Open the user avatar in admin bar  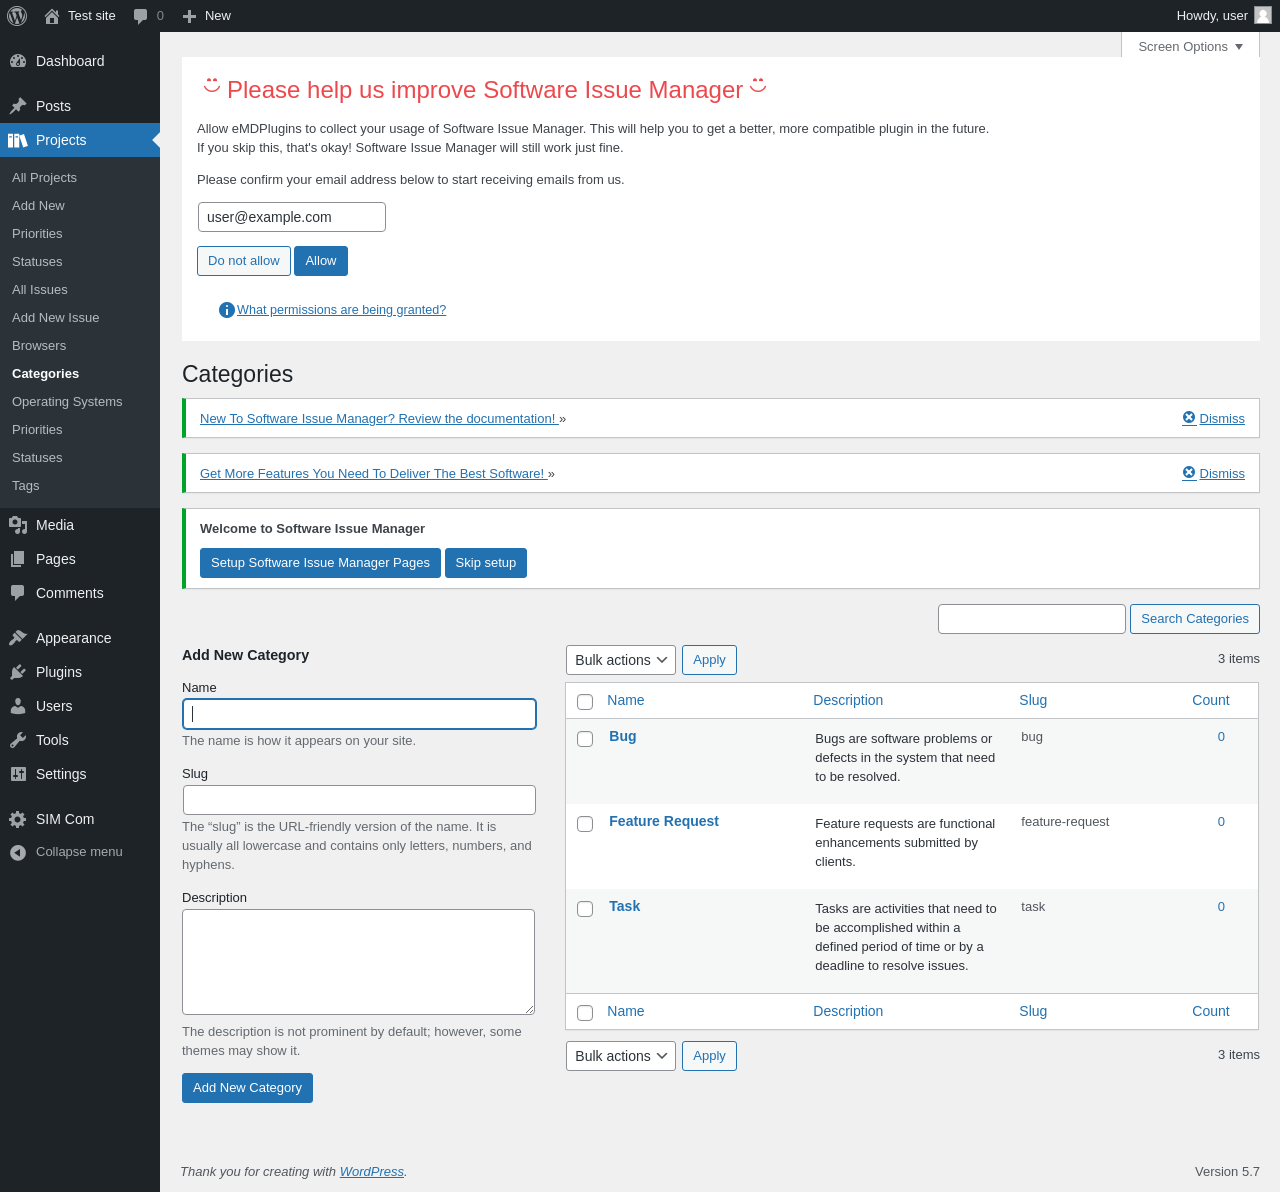[x=1263, y=15]
